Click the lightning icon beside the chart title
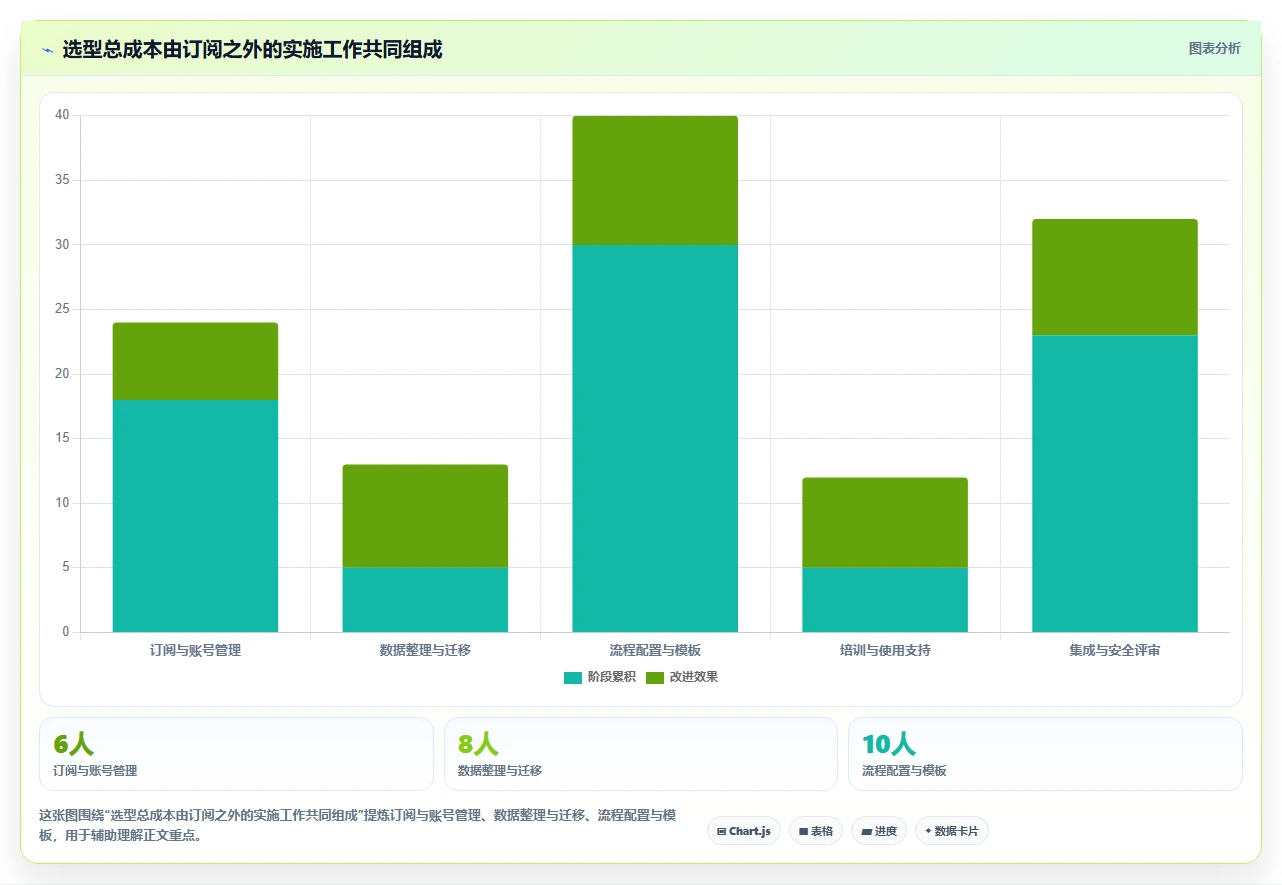Viewport: 1282px width, 885px height. [47, 50]
